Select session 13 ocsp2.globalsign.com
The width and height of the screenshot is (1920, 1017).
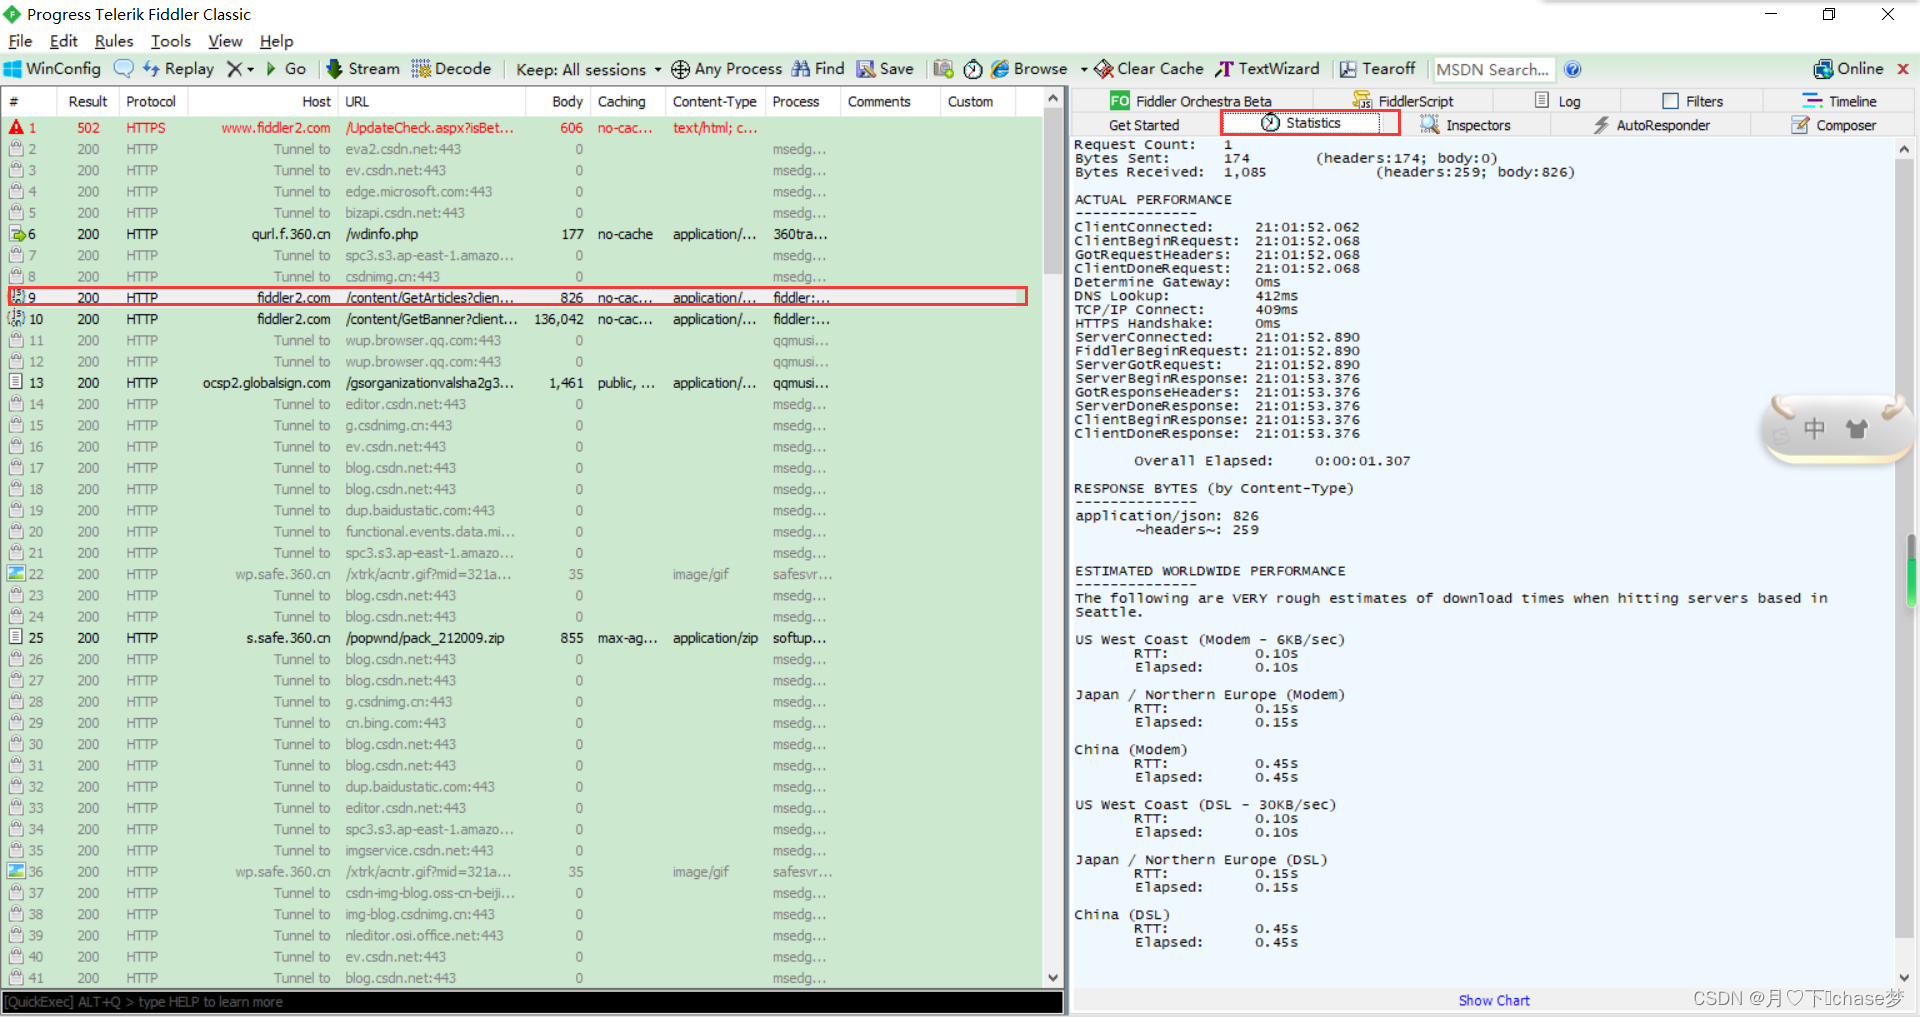pos(521,383)
